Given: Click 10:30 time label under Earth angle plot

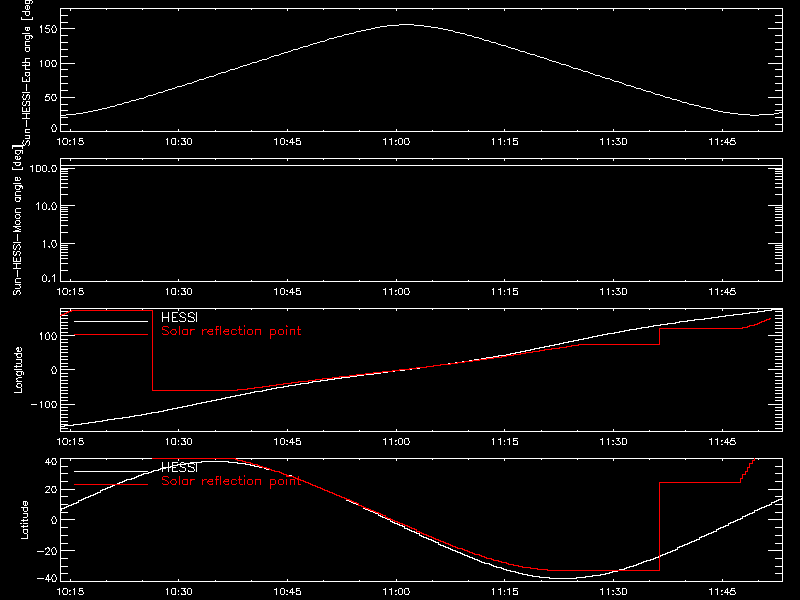Looking at the screenshot, I should (x=179, y=141).
